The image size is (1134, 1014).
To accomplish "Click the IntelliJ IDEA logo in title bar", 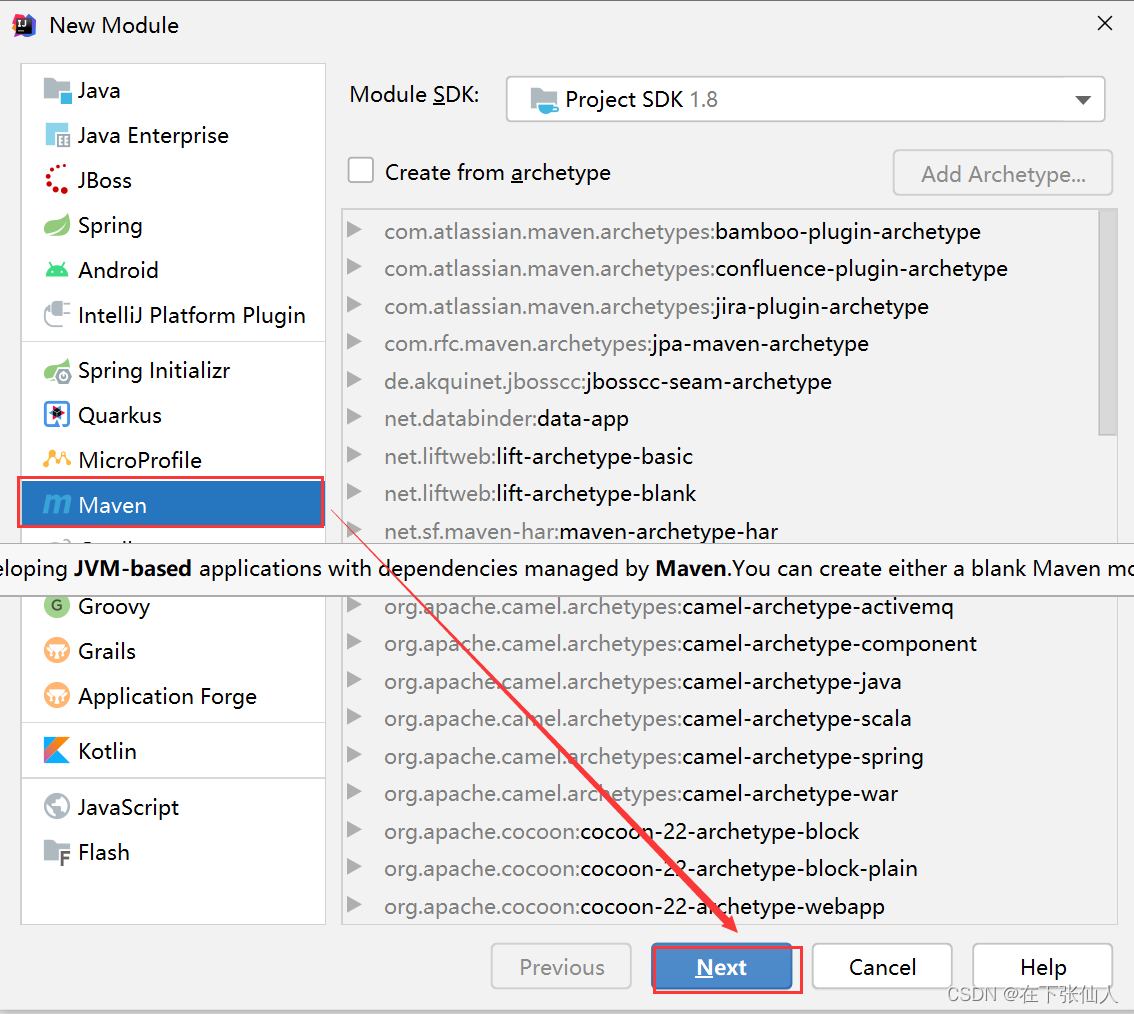I will [x=24, y=25].
